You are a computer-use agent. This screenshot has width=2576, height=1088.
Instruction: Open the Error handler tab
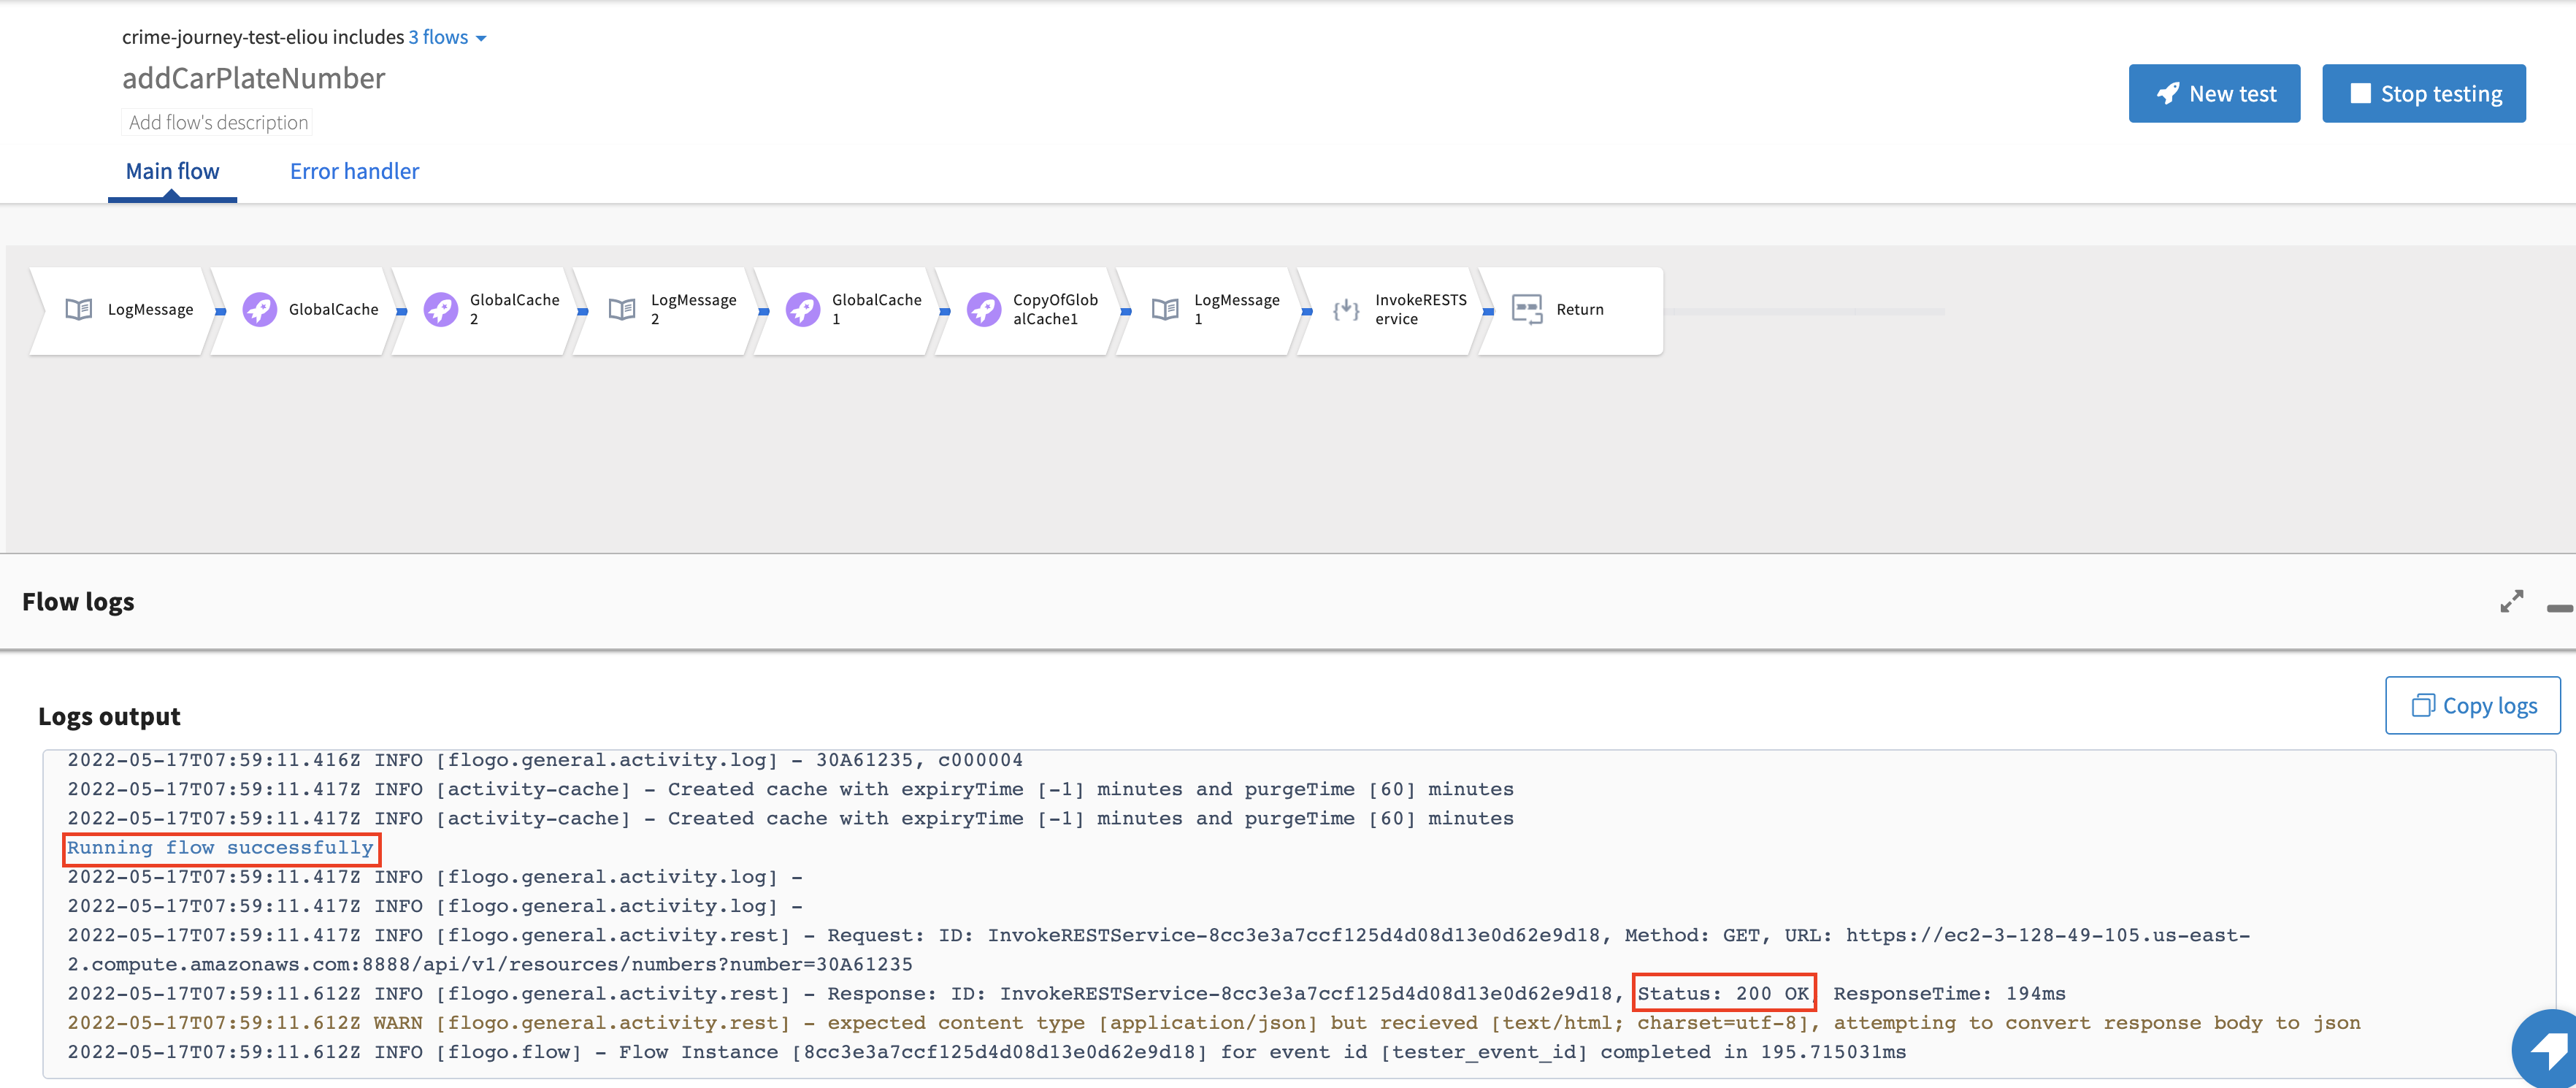[354, 171]
